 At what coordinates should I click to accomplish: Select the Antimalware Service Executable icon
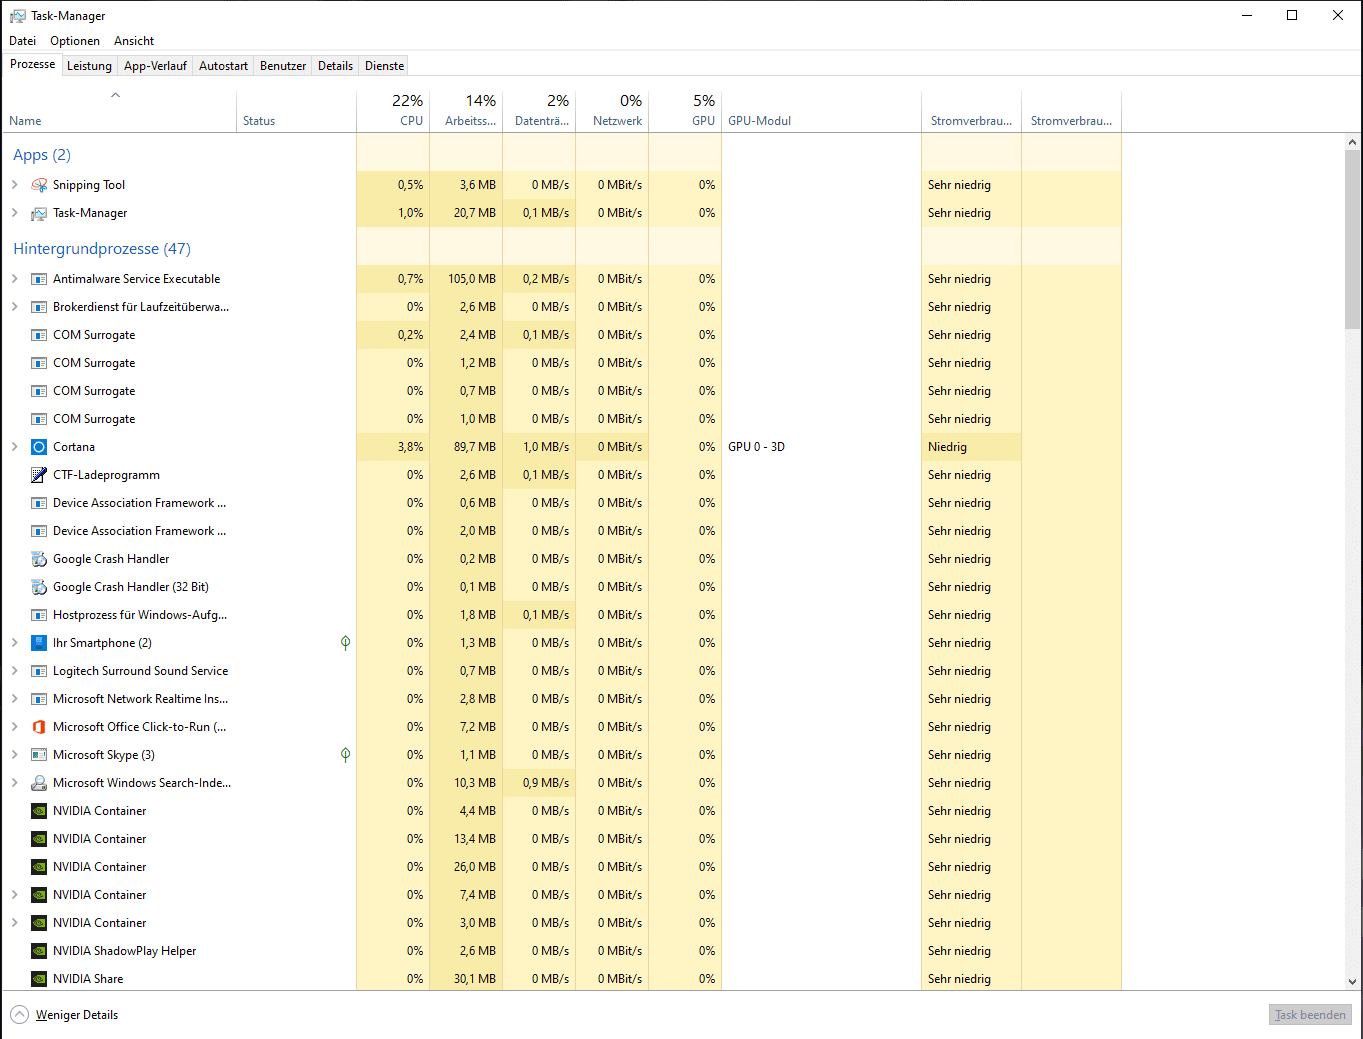point(39,279)
